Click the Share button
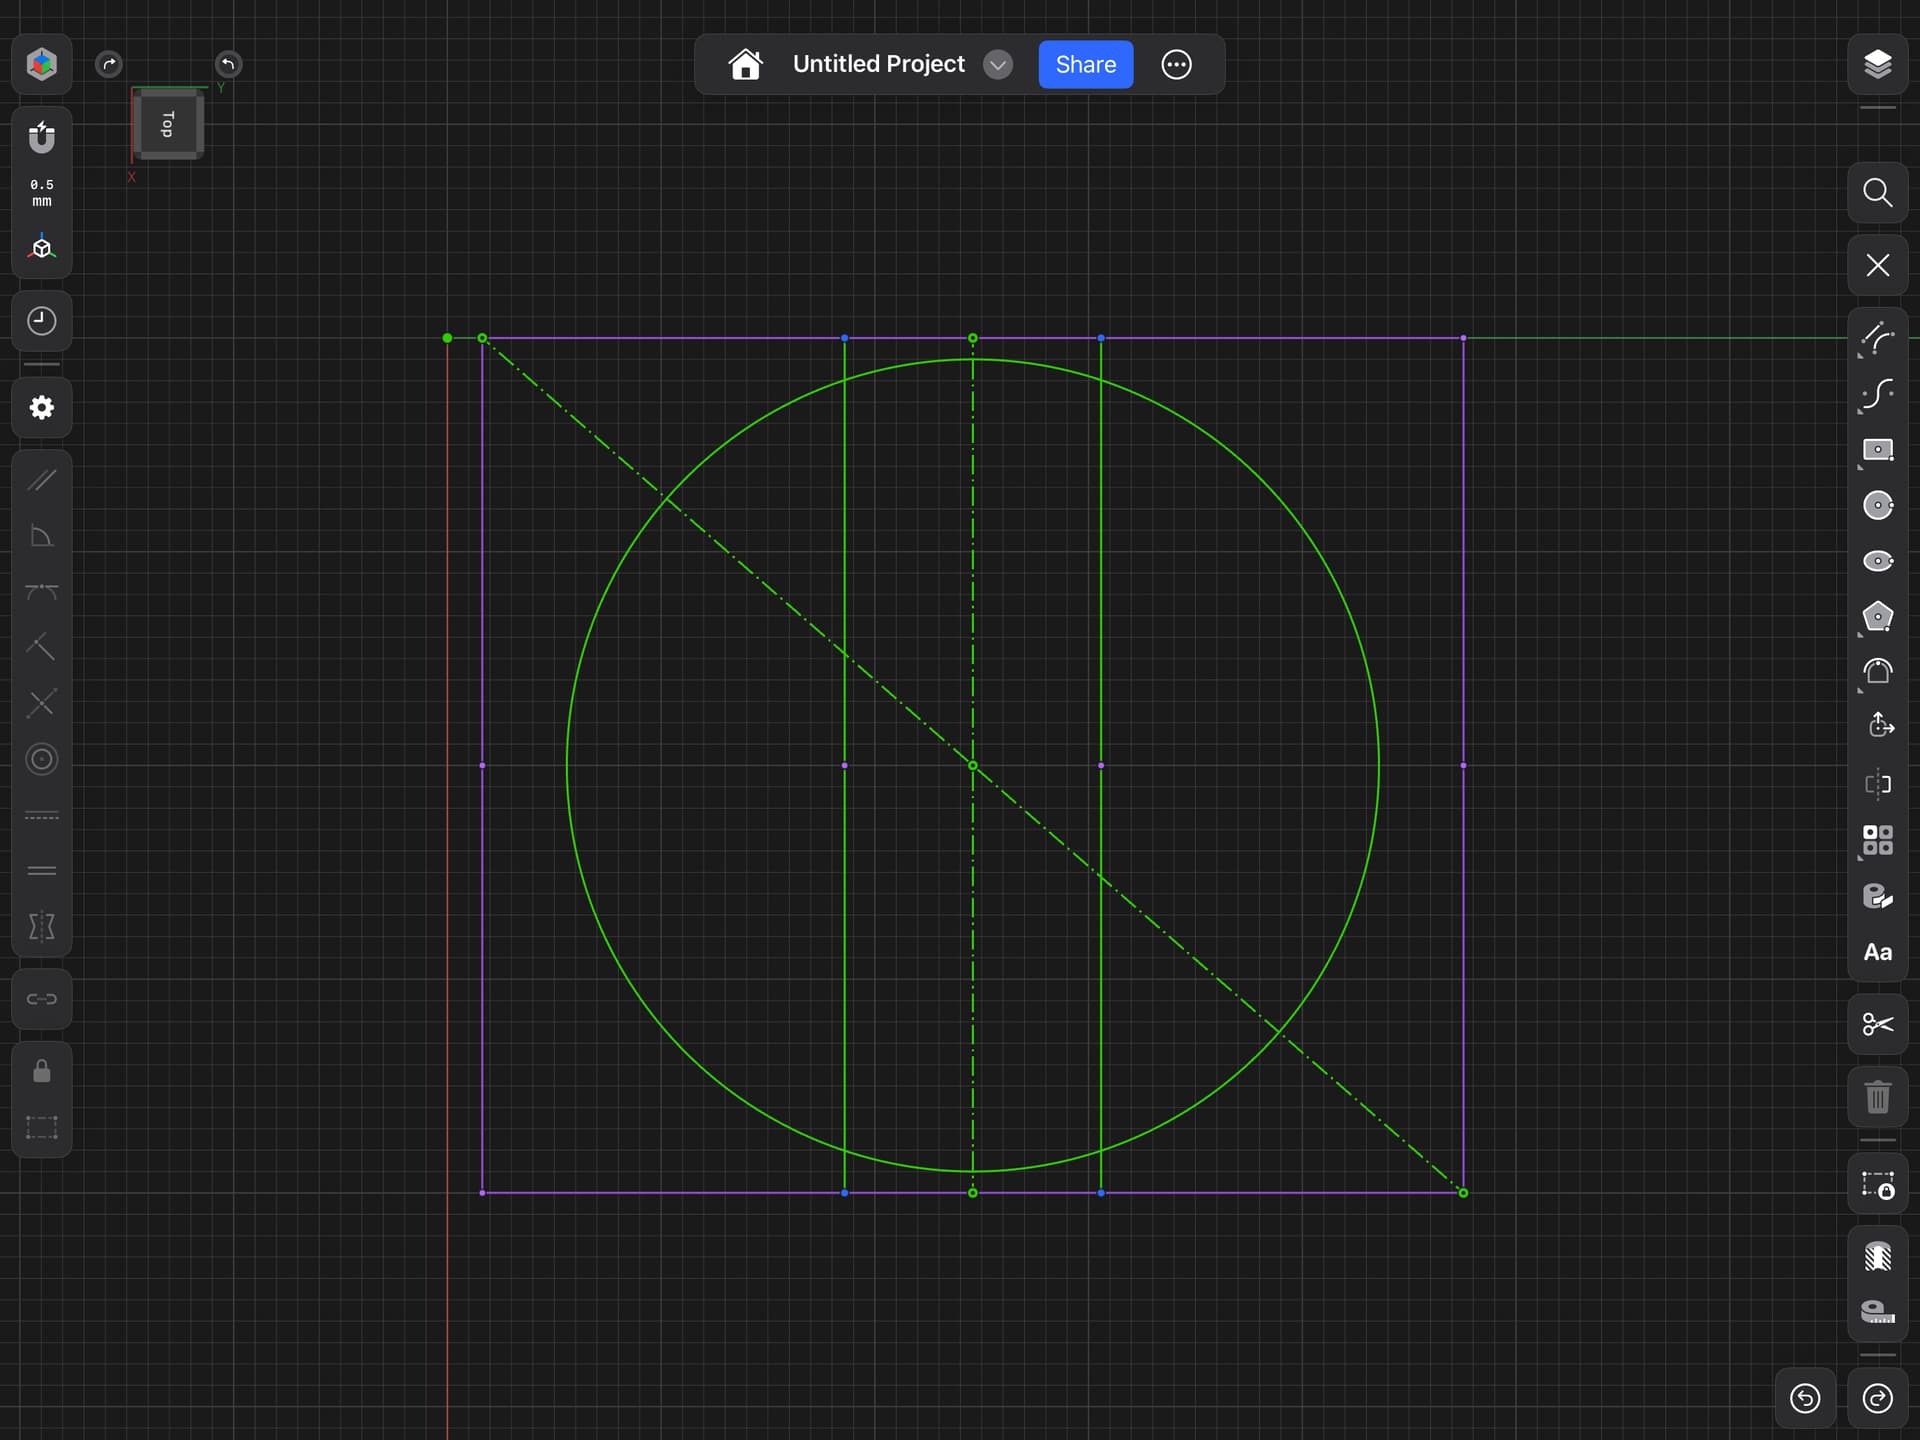The height and width of the screenshot is (1440, 1920). [x=1085, y=65]
